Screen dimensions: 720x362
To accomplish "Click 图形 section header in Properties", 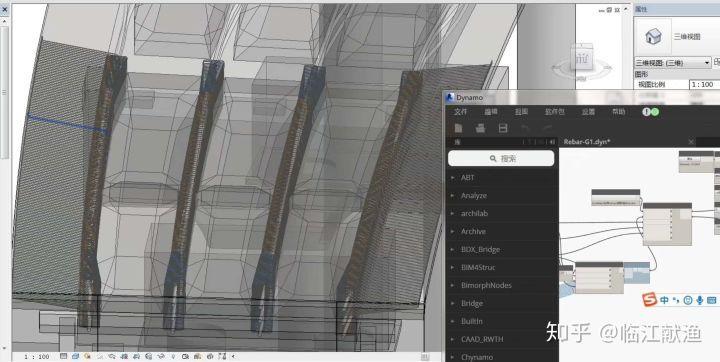I will [641, 74].
